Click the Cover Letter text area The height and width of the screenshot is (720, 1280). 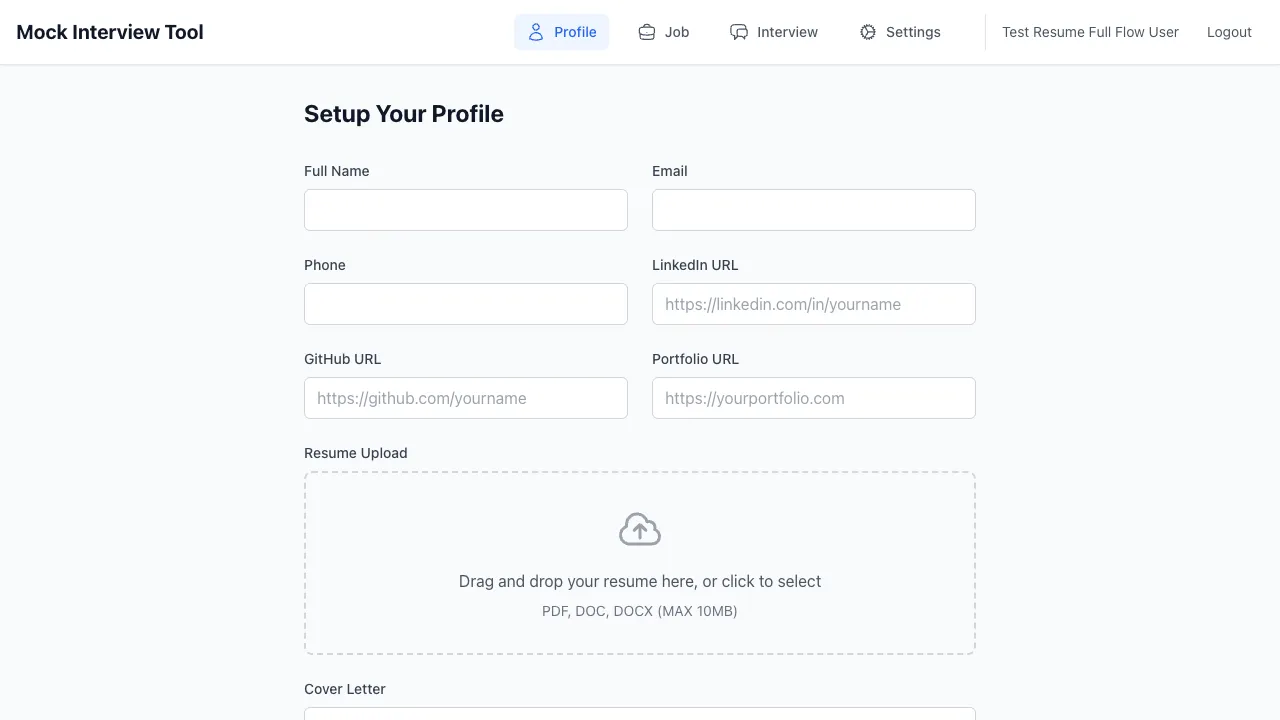click(640, 713)
